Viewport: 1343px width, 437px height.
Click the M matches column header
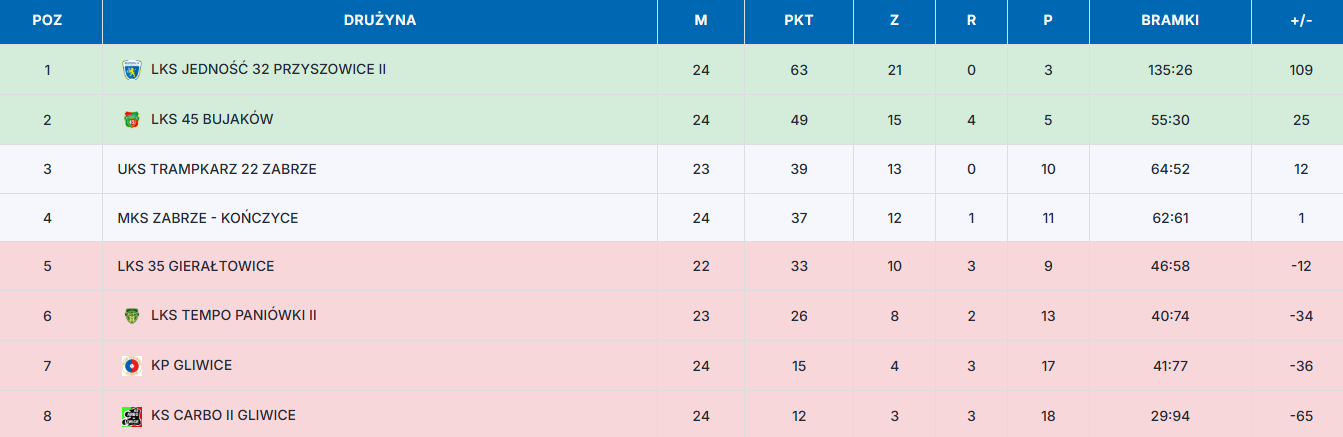point(701,20)
